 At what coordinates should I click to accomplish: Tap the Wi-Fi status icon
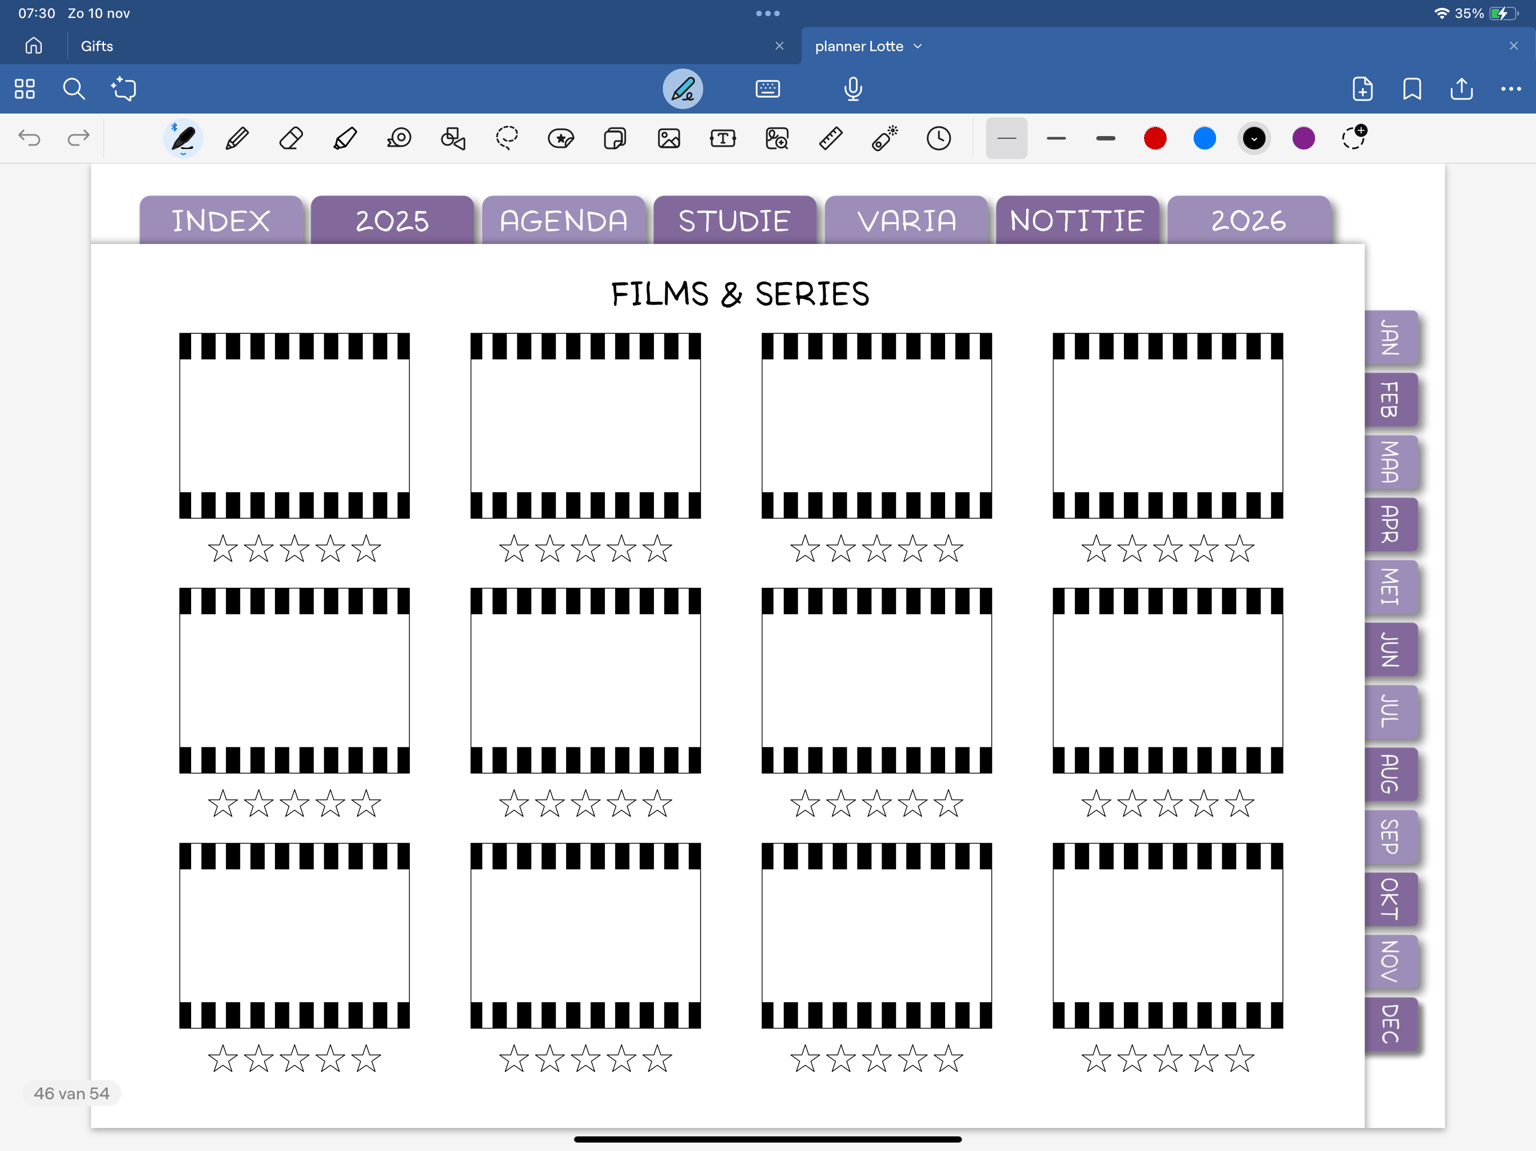[x=1441, y=14]
